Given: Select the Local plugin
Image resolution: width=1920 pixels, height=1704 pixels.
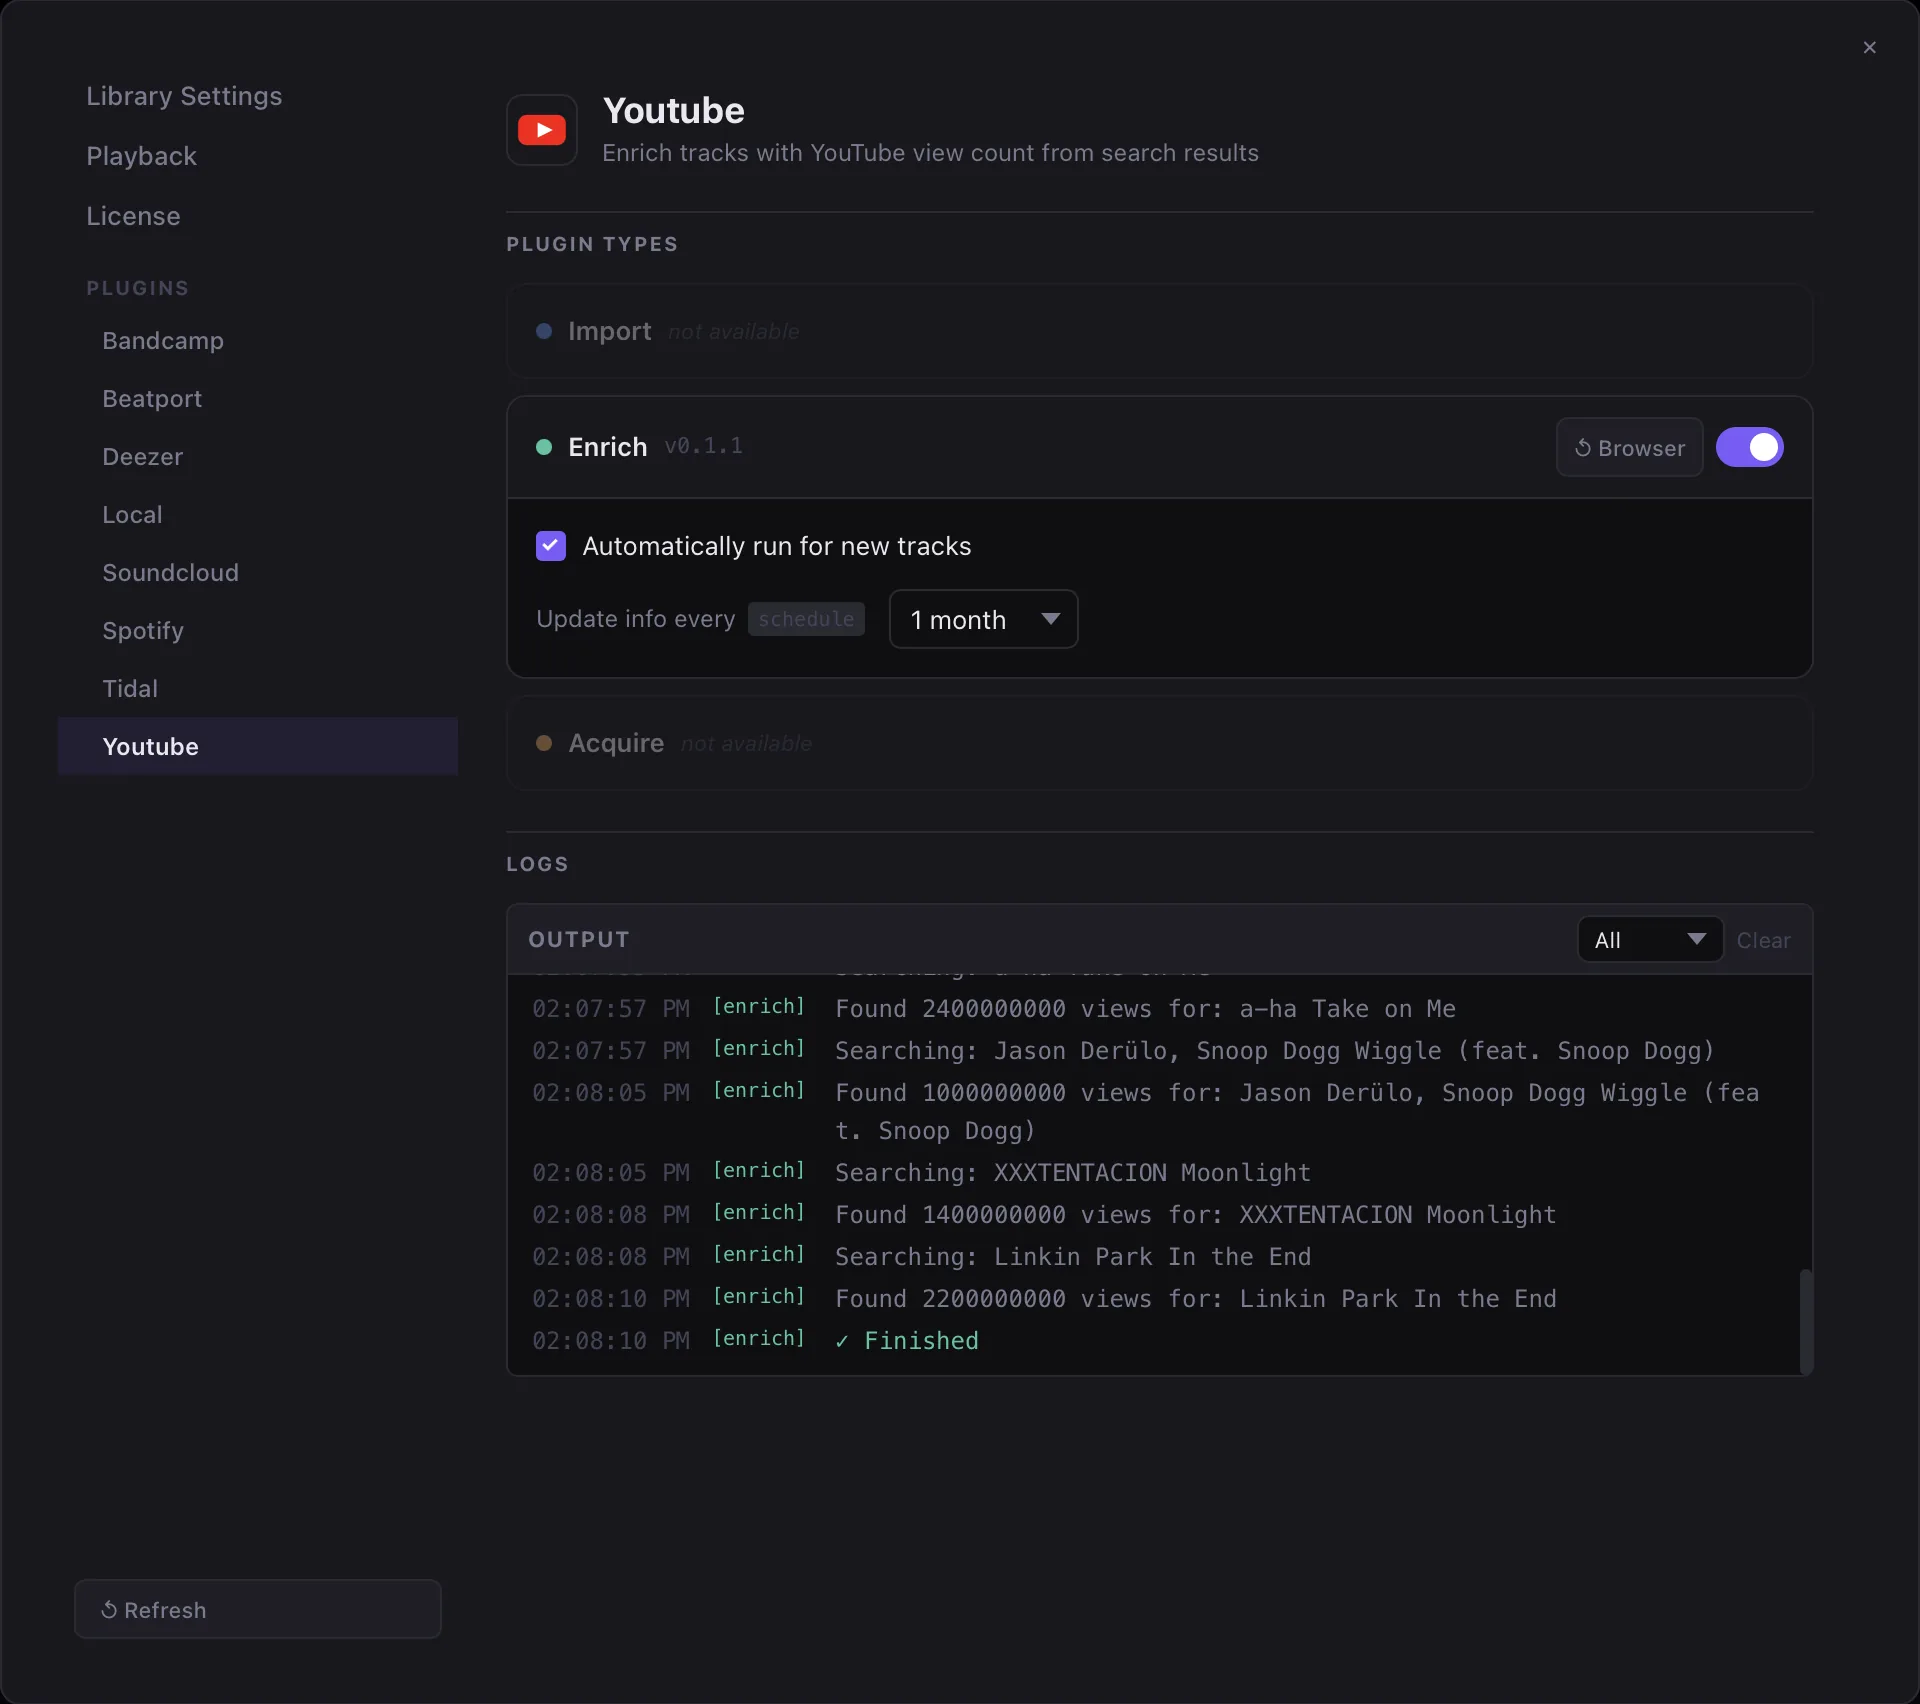Looking at the screenshot, I should tap(258, 515).
